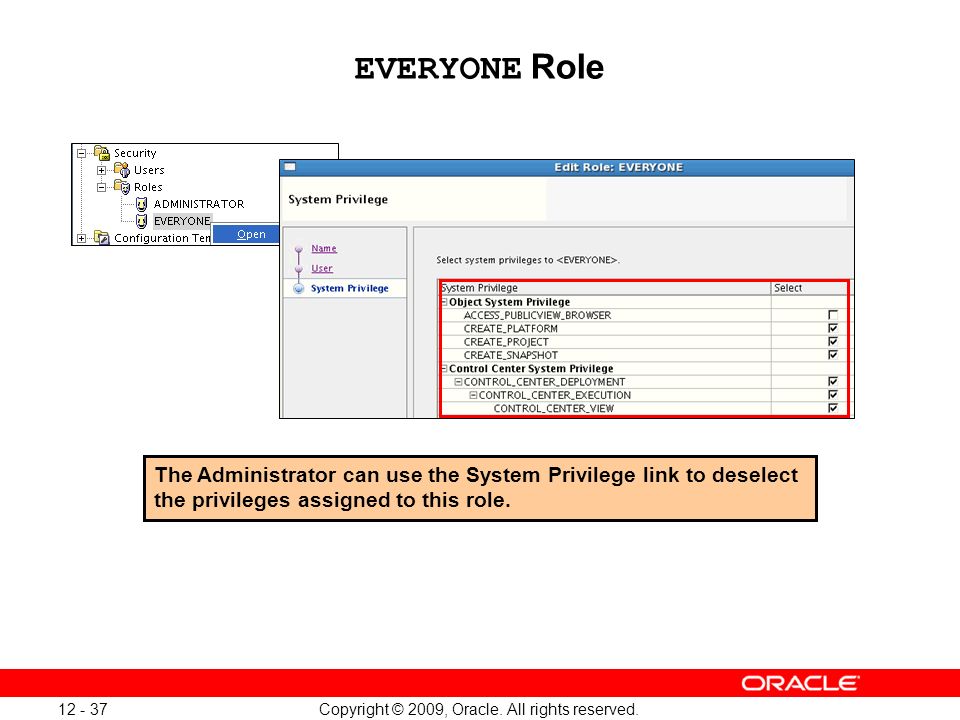Click the Name step bullet icon
This screenshot has width=960, height=720.
coord(299,249)
